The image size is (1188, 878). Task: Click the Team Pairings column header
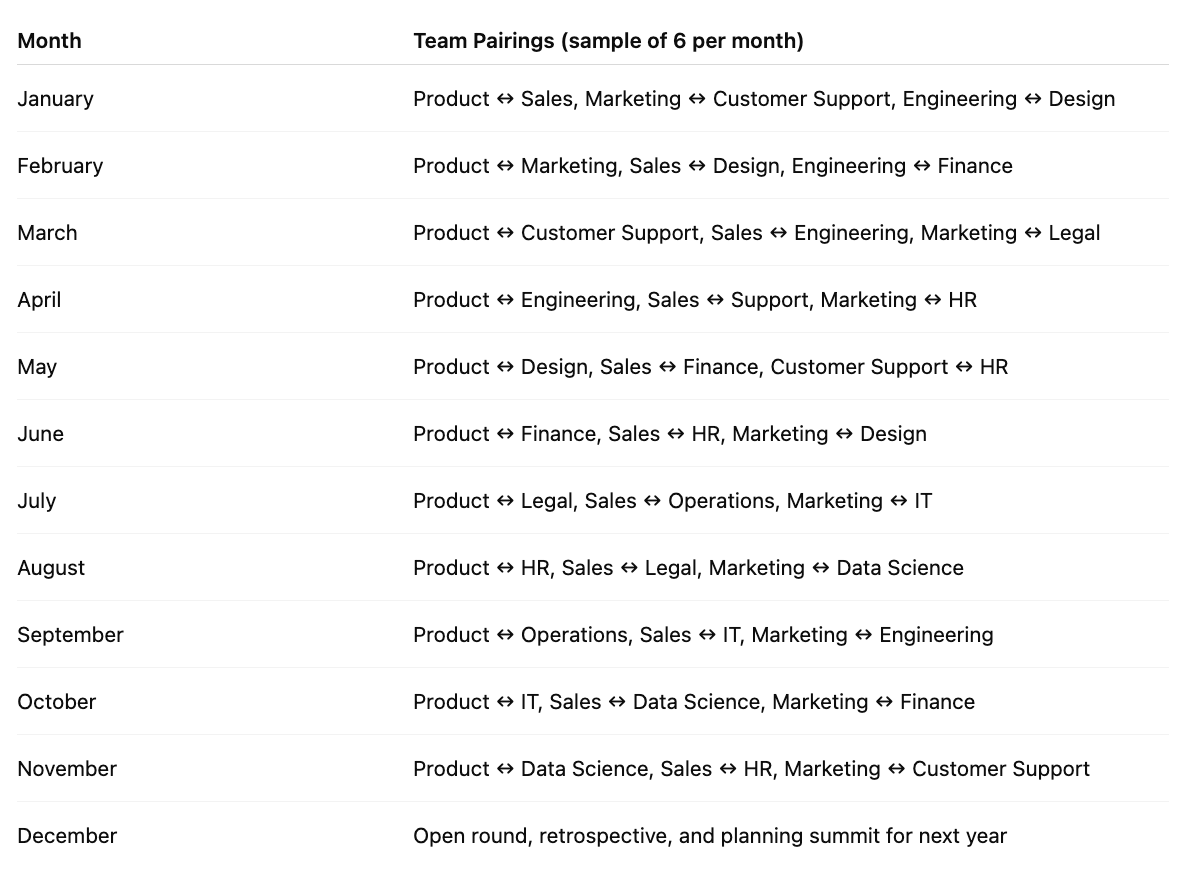(608, 41)
